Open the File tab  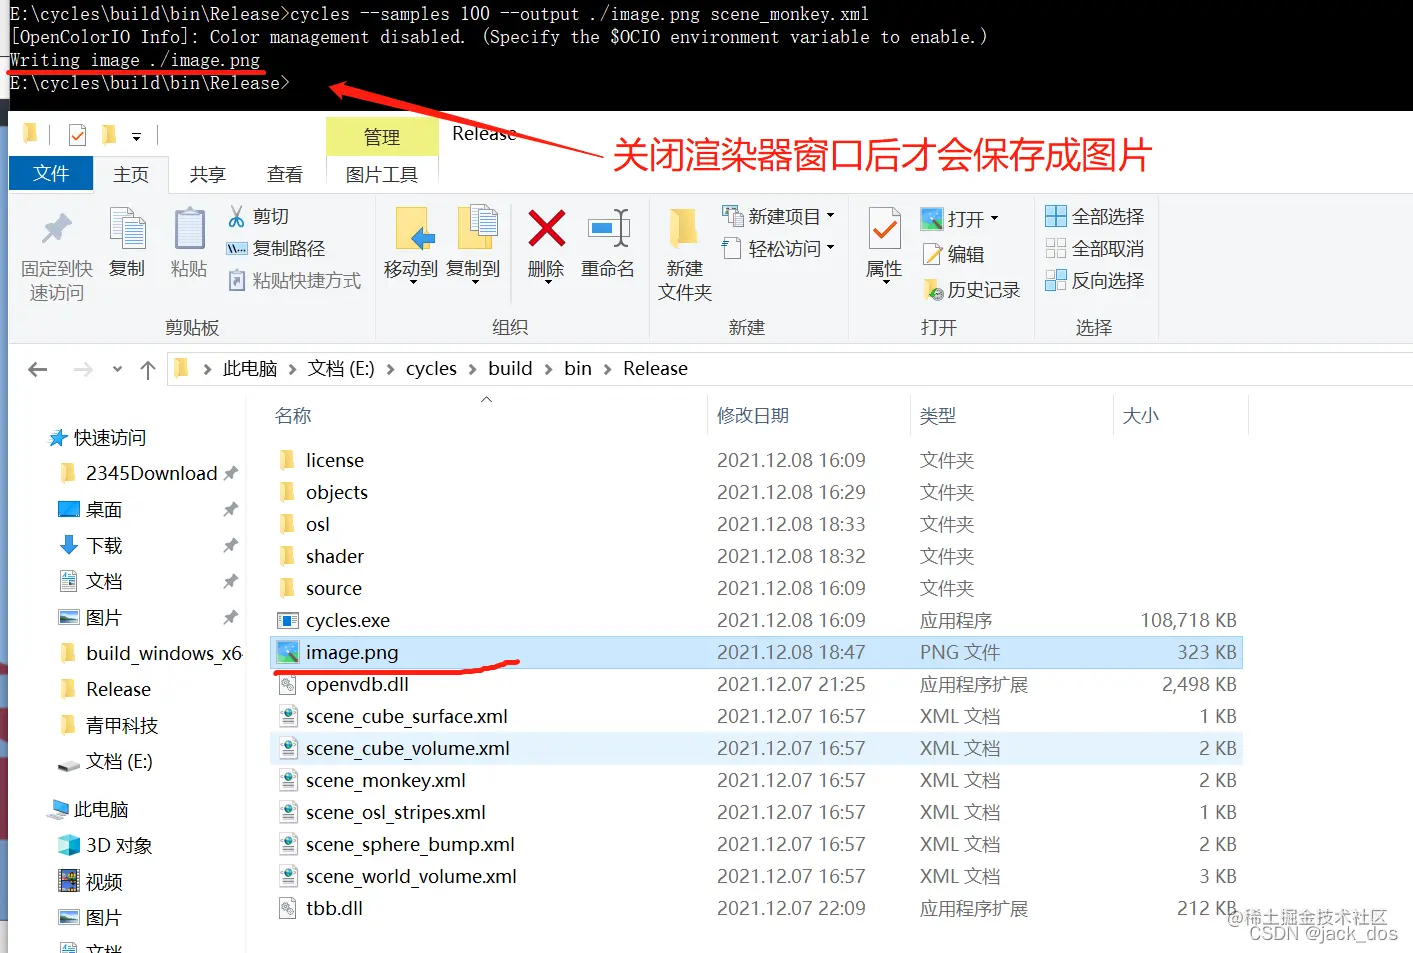tap(51, 173)
